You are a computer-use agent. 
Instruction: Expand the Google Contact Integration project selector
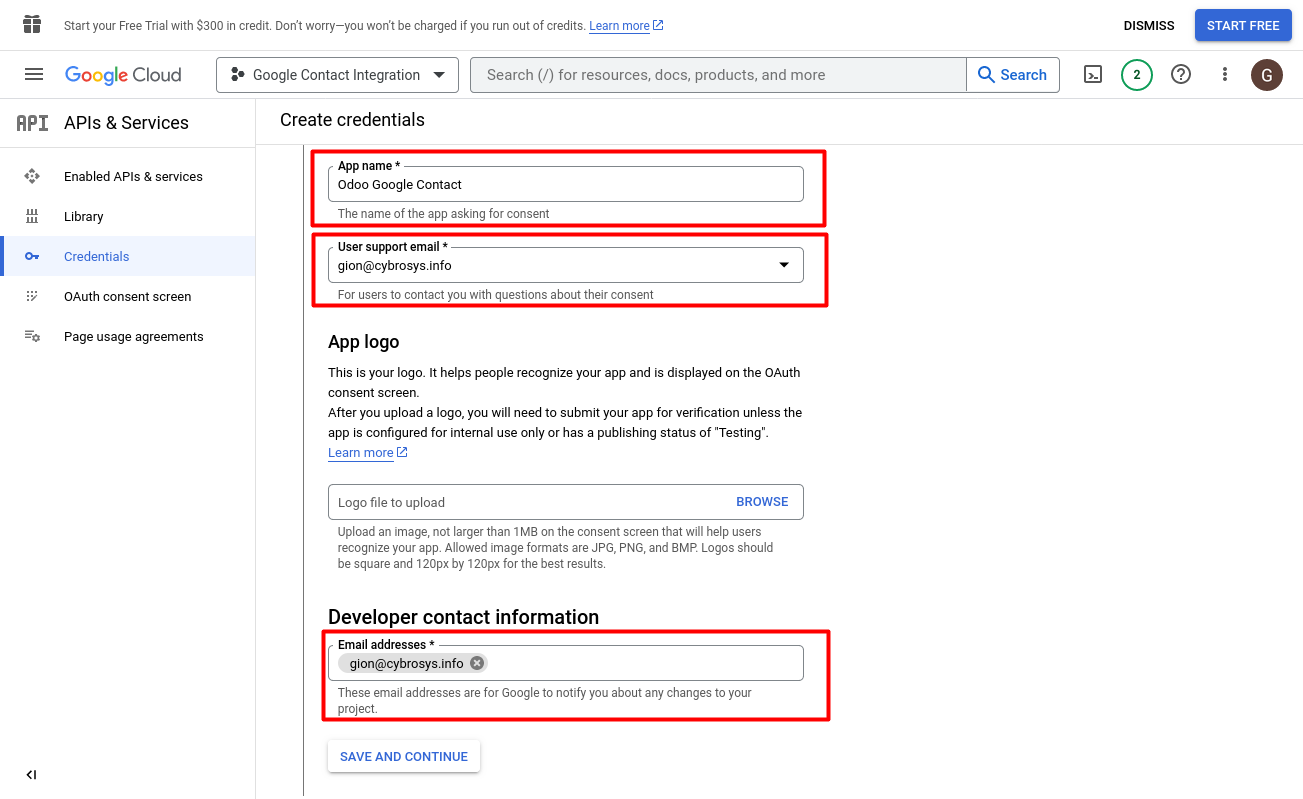pyautogui.click(x=337, y=75)
